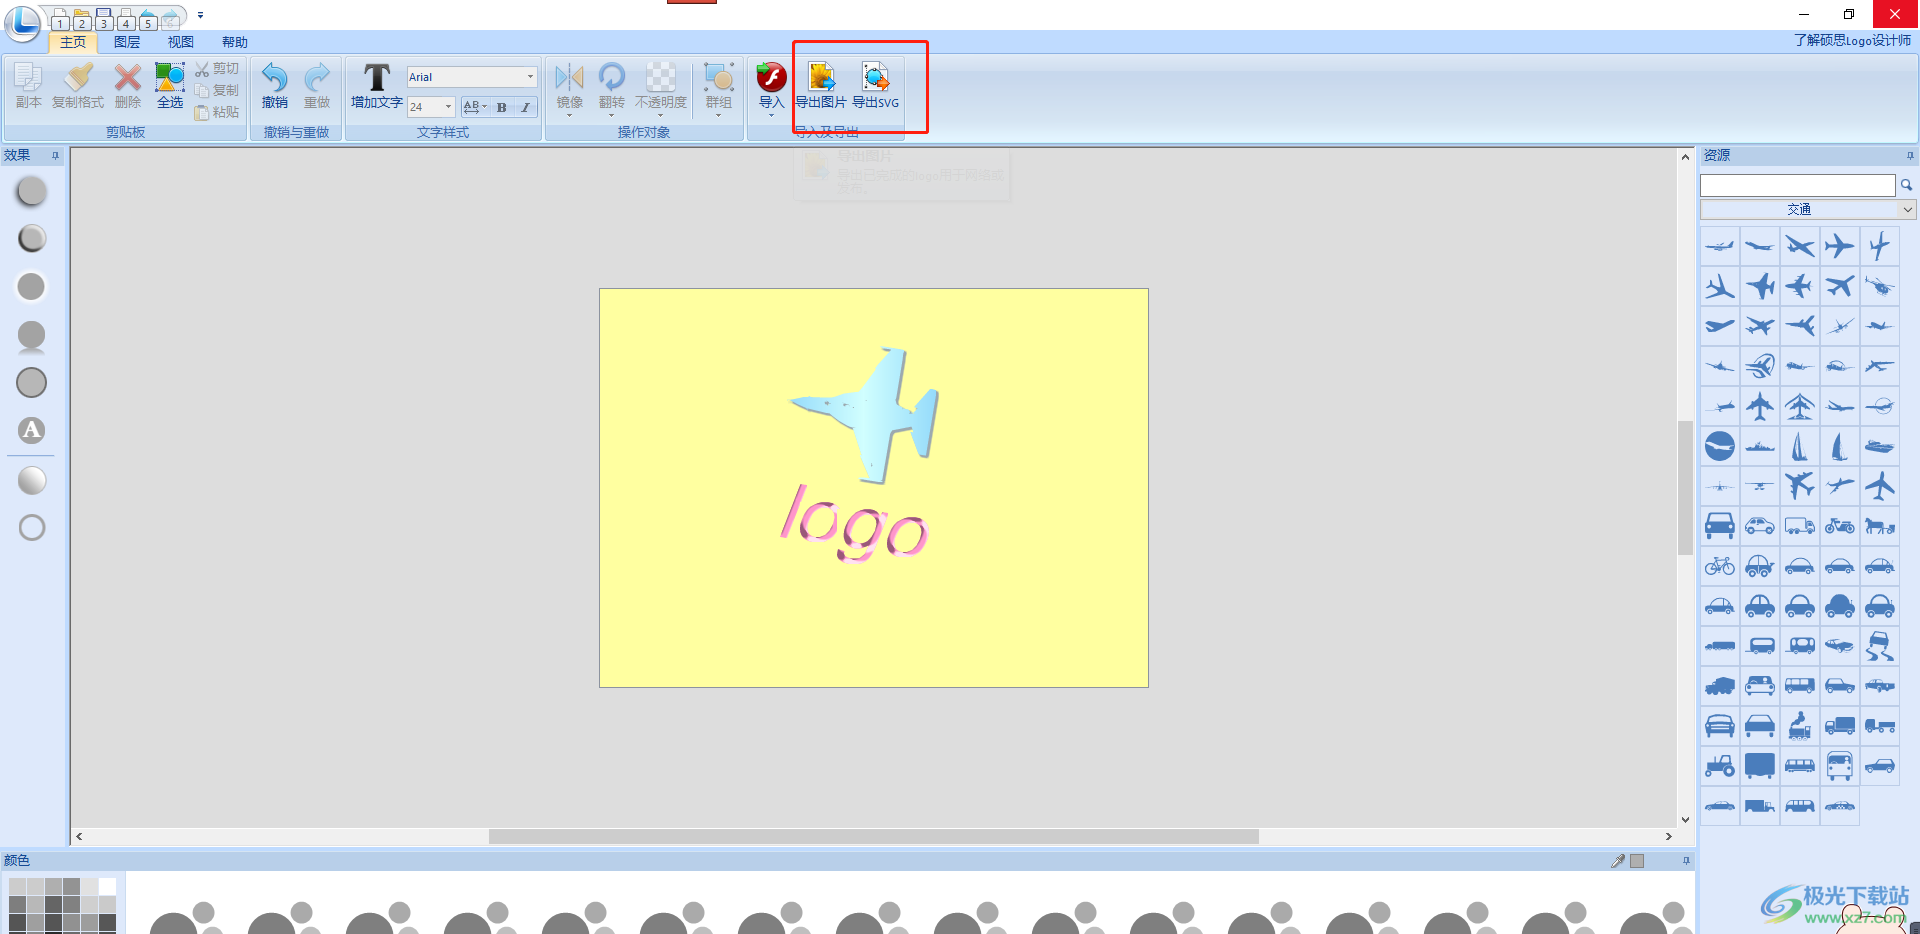Expand the 交通 resource category dropdown
This screenshot has height=934, width=1920.
[1908, 209]
